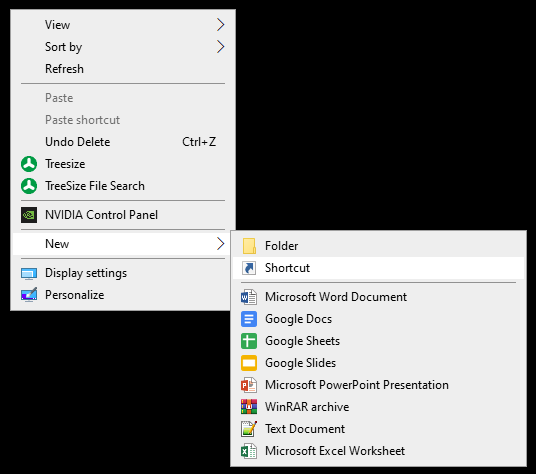Create a new Microsoft Word Document
Viewport: 536px width, 474px height.
click(x=378, y=297)
